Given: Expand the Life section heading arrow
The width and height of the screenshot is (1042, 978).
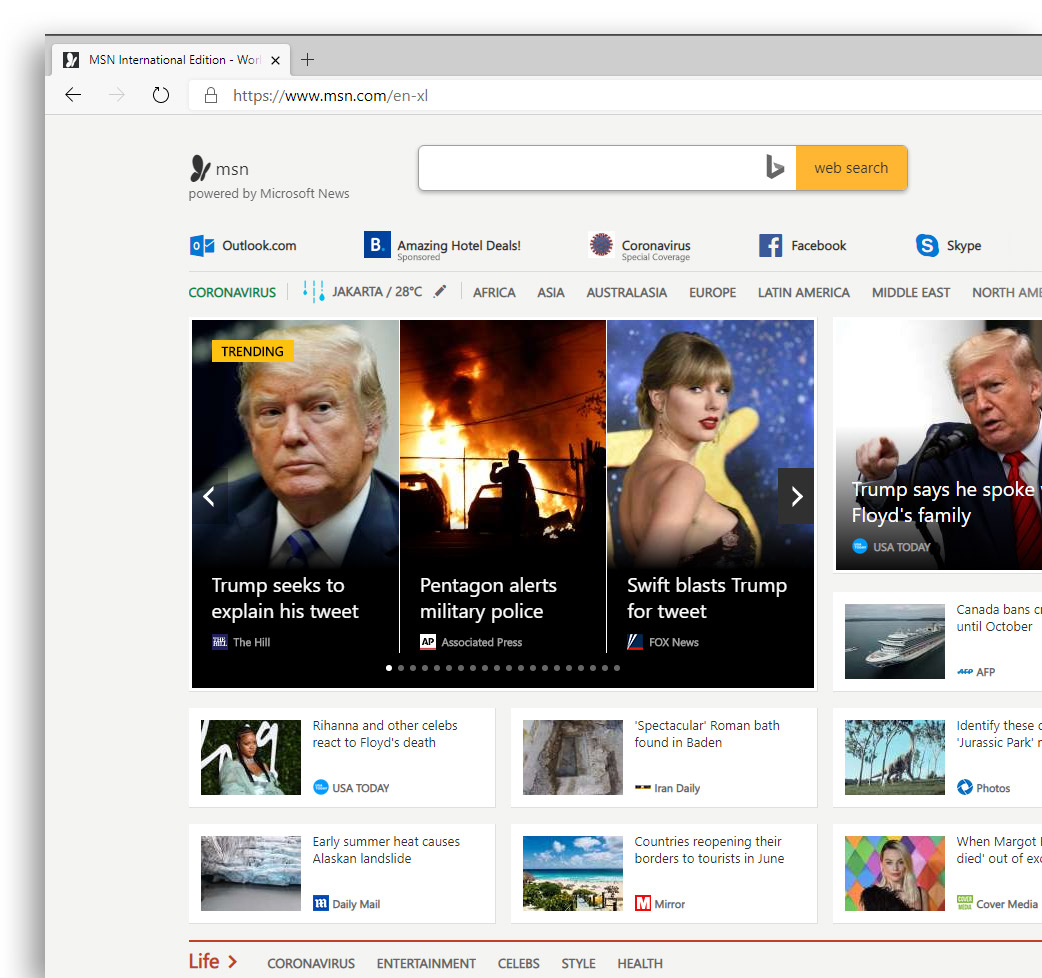Looking at the screenshot, I should coord(233,961).
